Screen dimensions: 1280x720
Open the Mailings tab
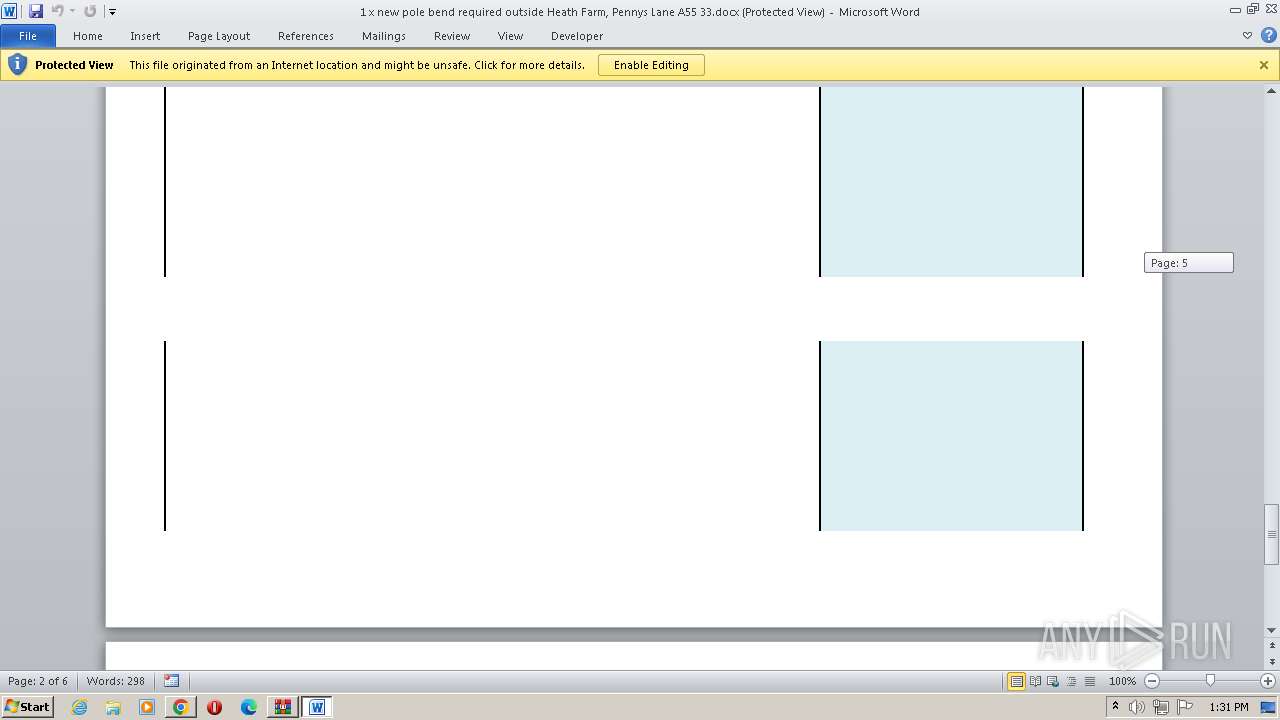[x=384, y=36]
